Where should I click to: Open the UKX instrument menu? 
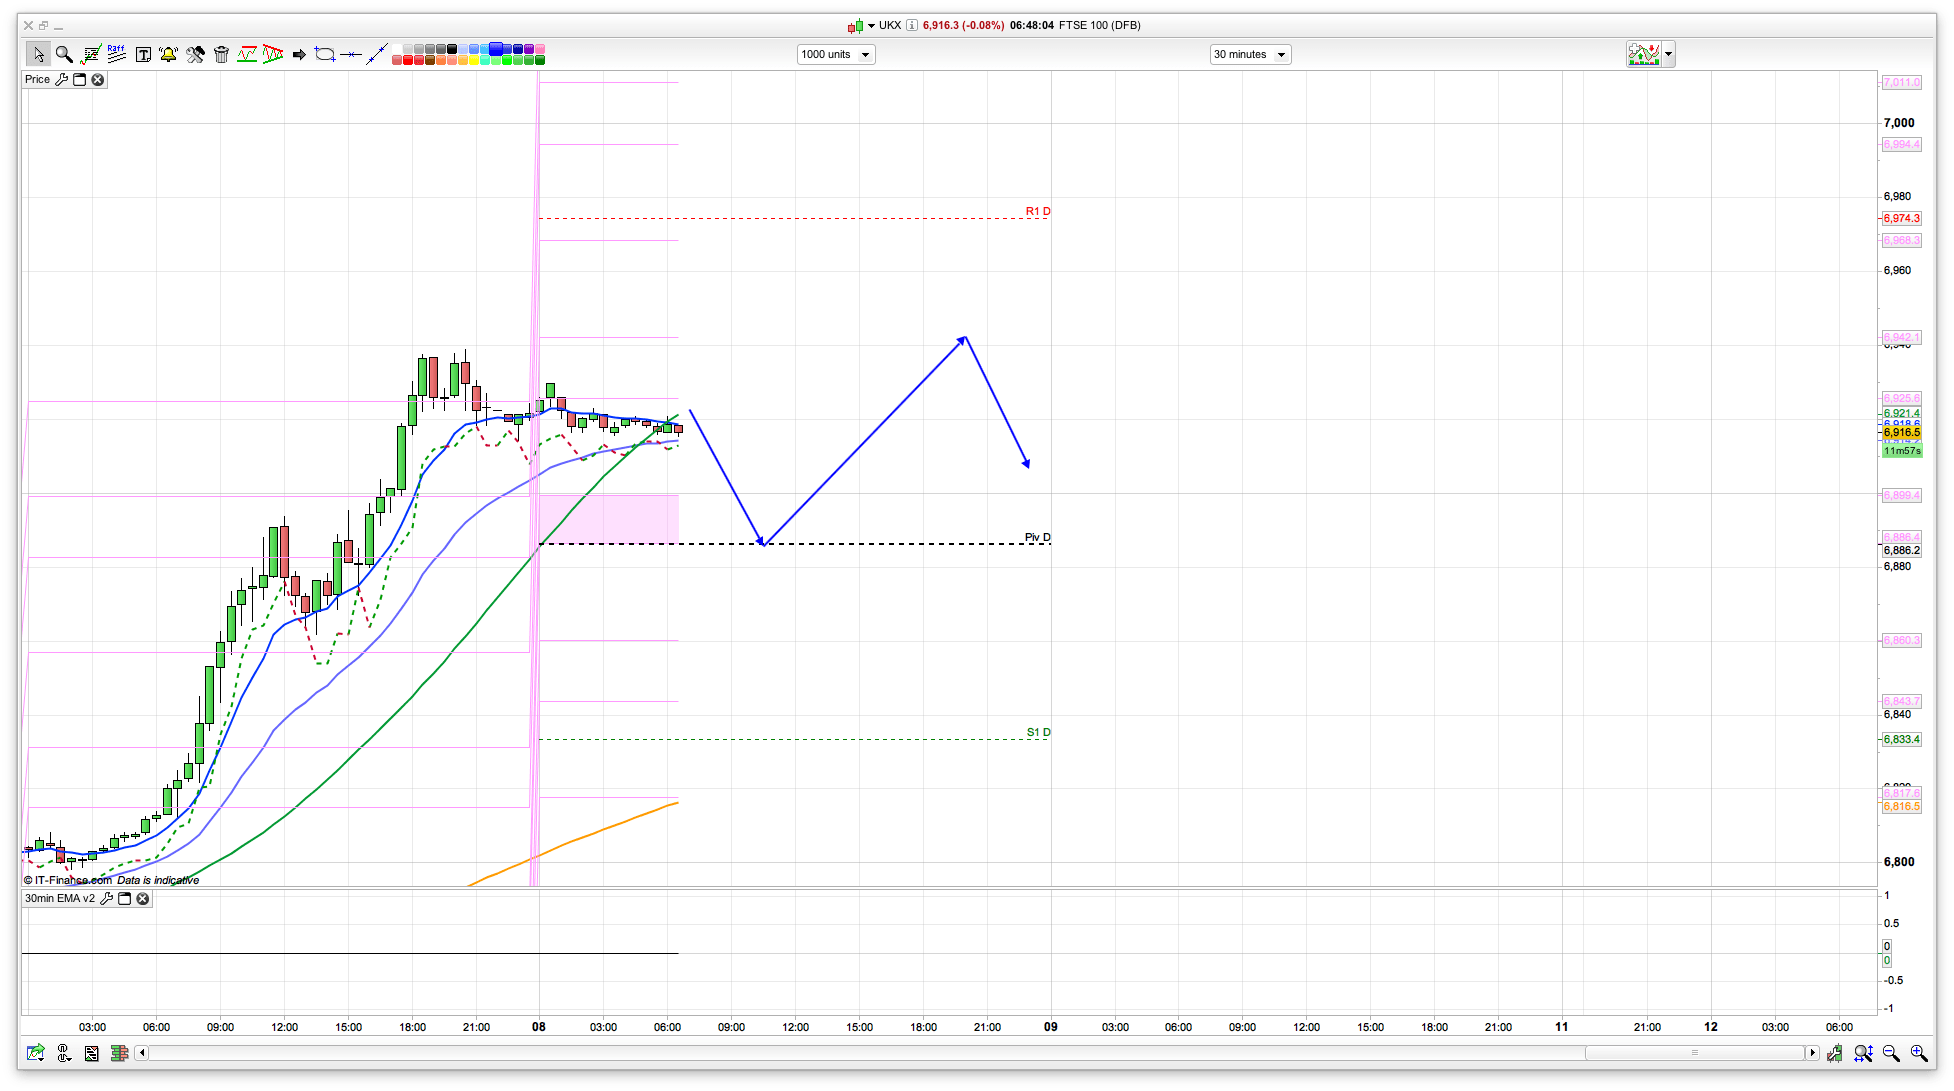pyautogui.click(x=871, y=25)
